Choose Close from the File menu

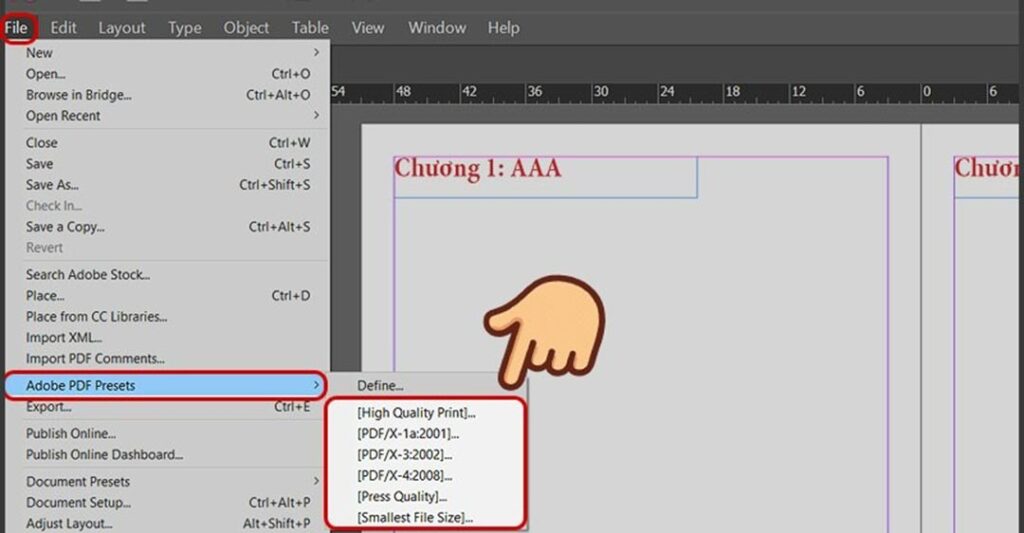167,142
